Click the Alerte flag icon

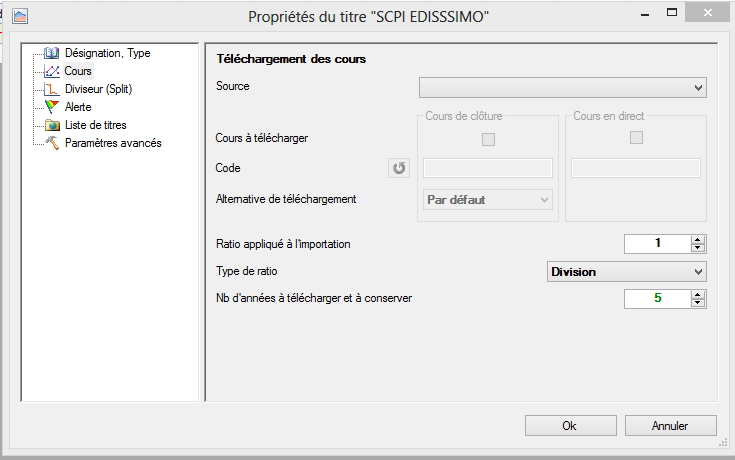pyautogui.click(x=53, y=107)
